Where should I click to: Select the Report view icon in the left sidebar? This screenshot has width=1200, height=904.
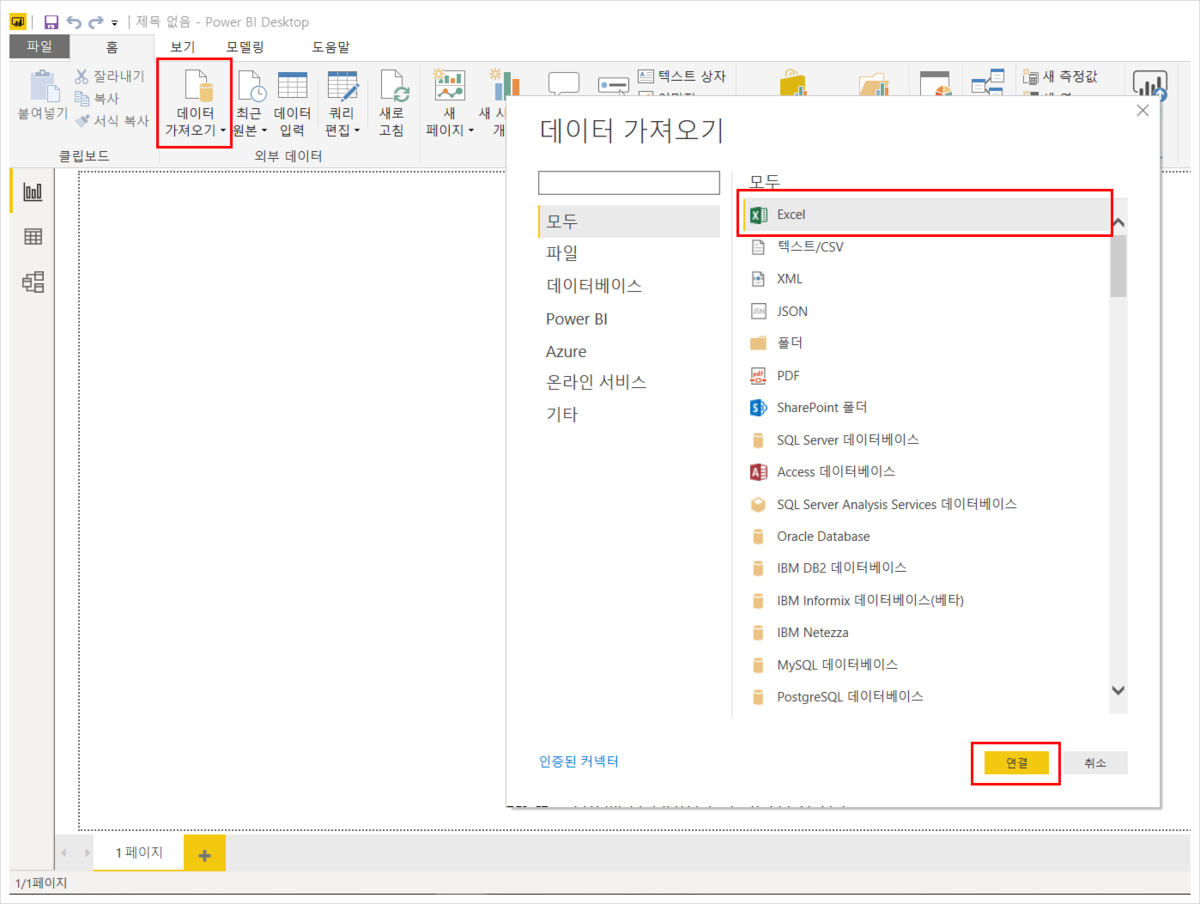[x=33, y=191]
